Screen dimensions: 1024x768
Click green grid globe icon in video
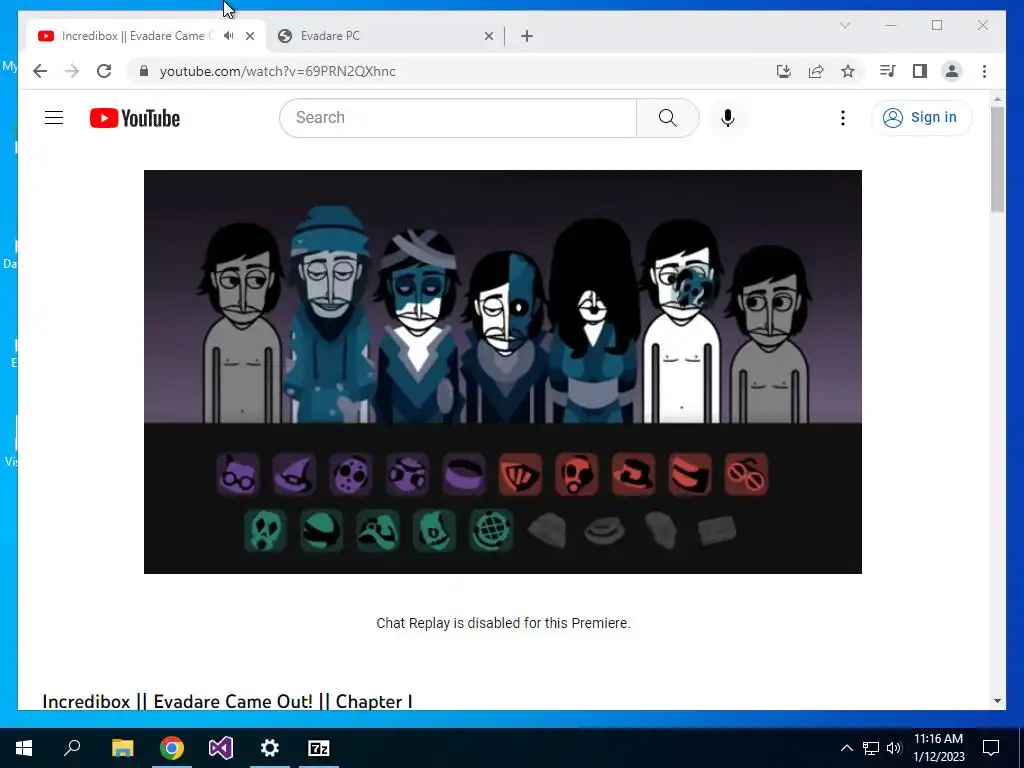tap(491, 530)
